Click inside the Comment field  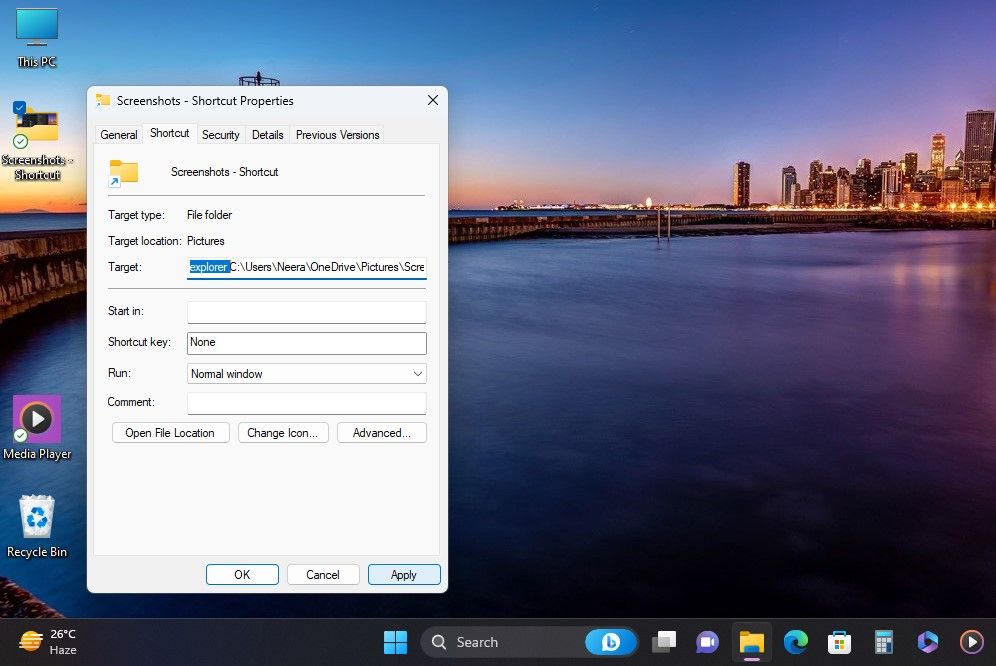306,402
